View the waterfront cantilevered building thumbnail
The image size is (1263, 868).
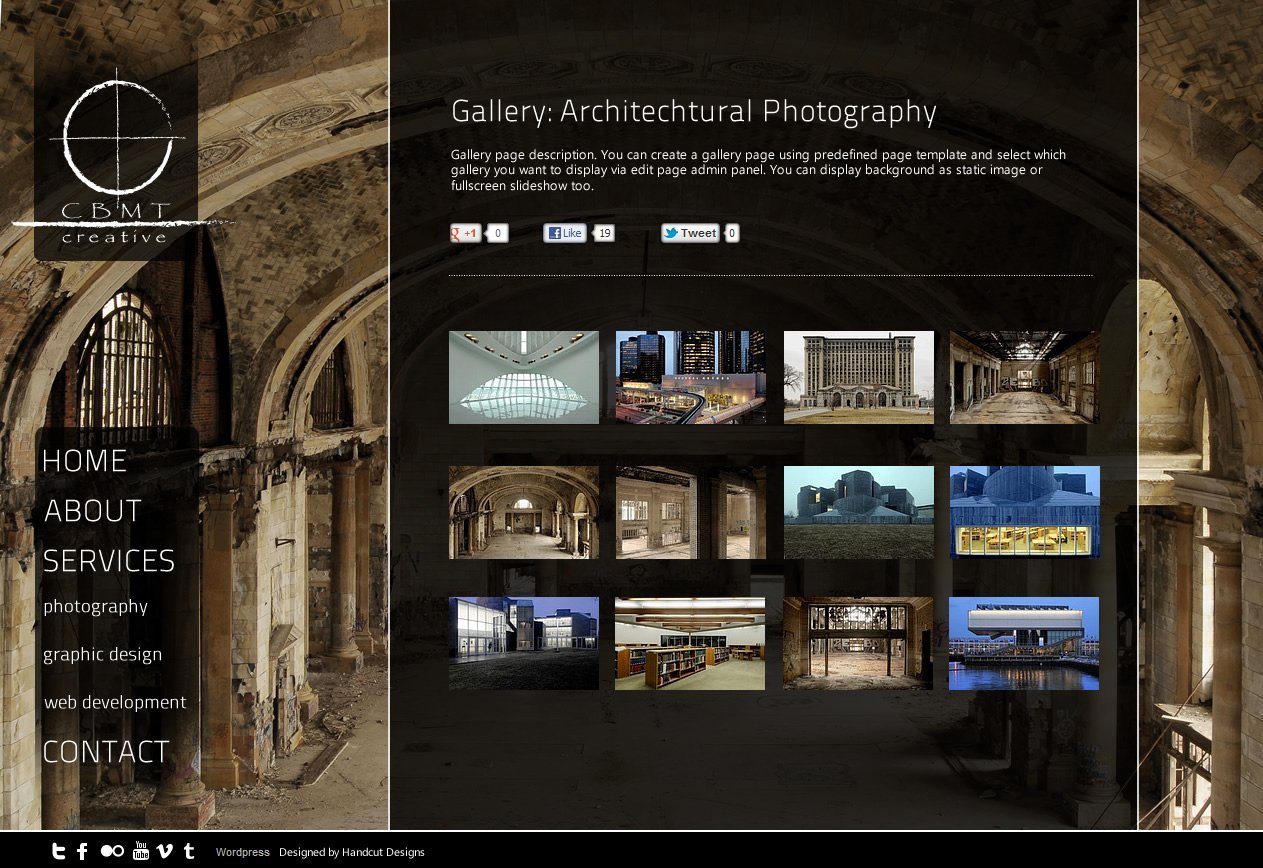point(1024,644)
